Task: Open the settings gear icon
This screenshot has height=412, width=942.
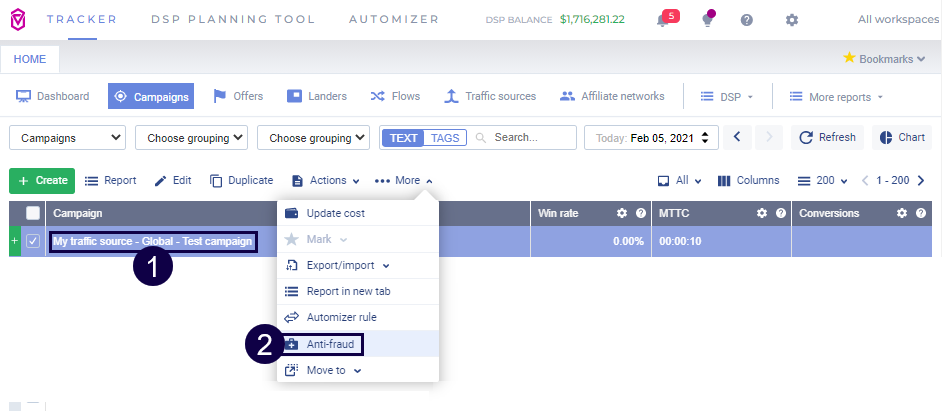Action: pos(792,20)
